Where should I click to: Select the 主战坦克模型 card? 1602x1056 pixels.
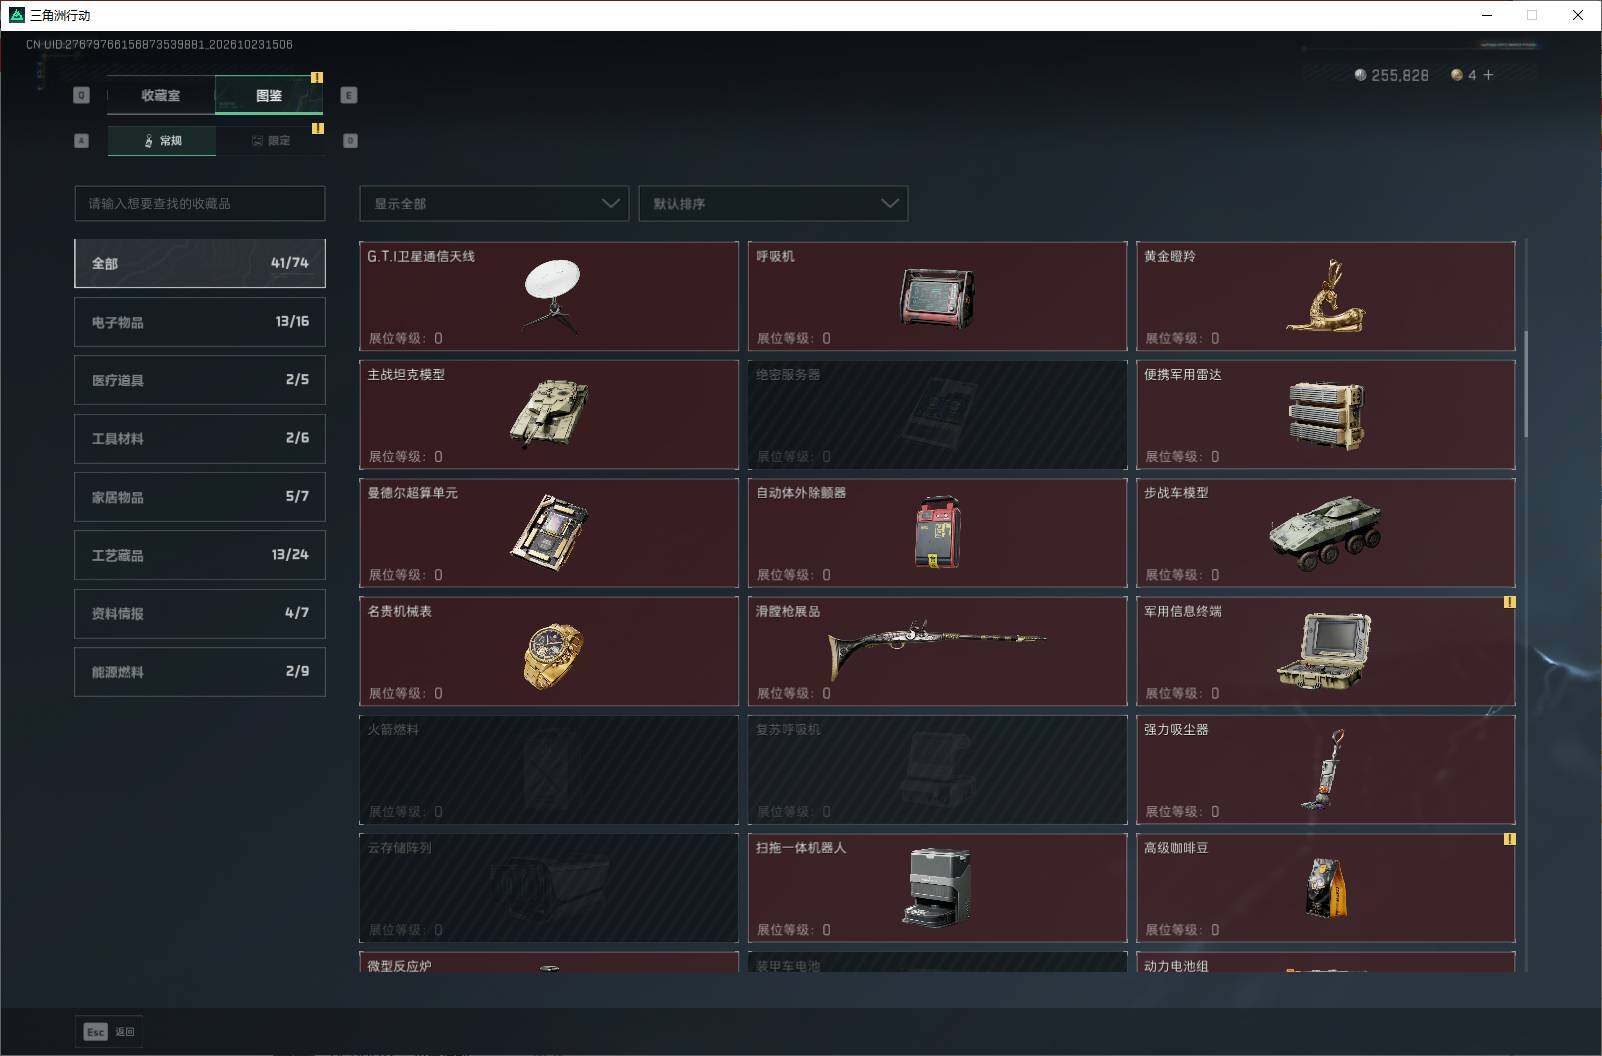(x=549, y=414)
